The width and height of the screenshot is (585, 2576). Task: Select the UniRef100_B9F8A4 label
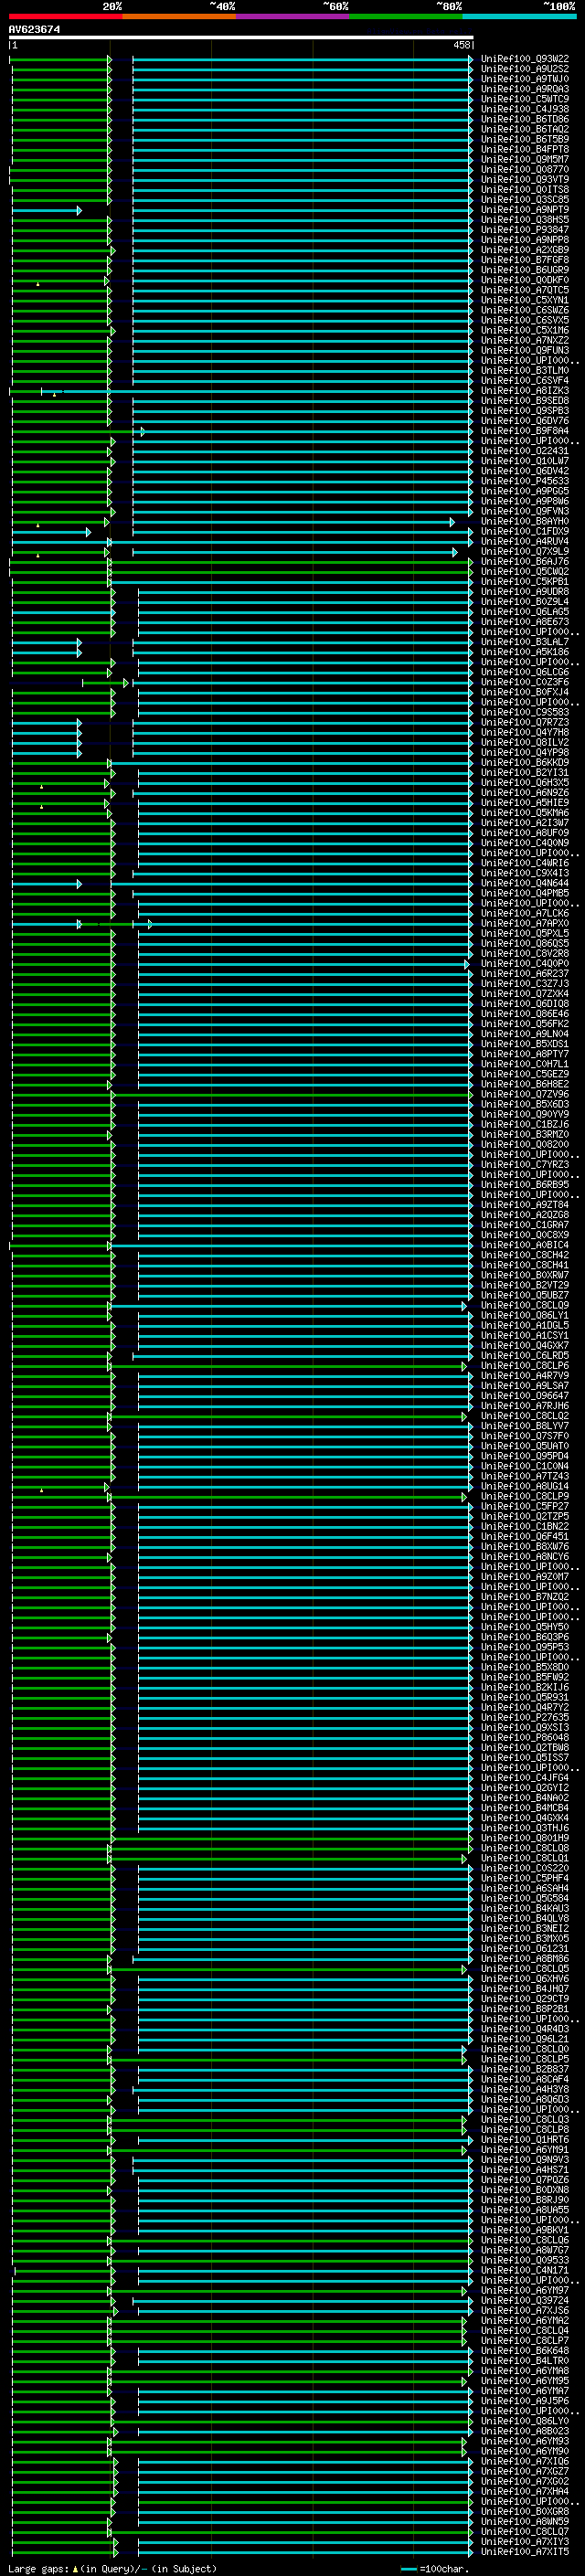tap(525, 431)
